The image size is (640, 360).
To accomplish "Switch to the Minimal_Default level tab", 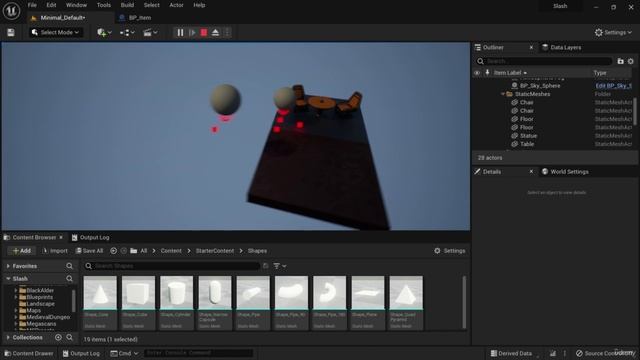I will [x=62, y=18].
